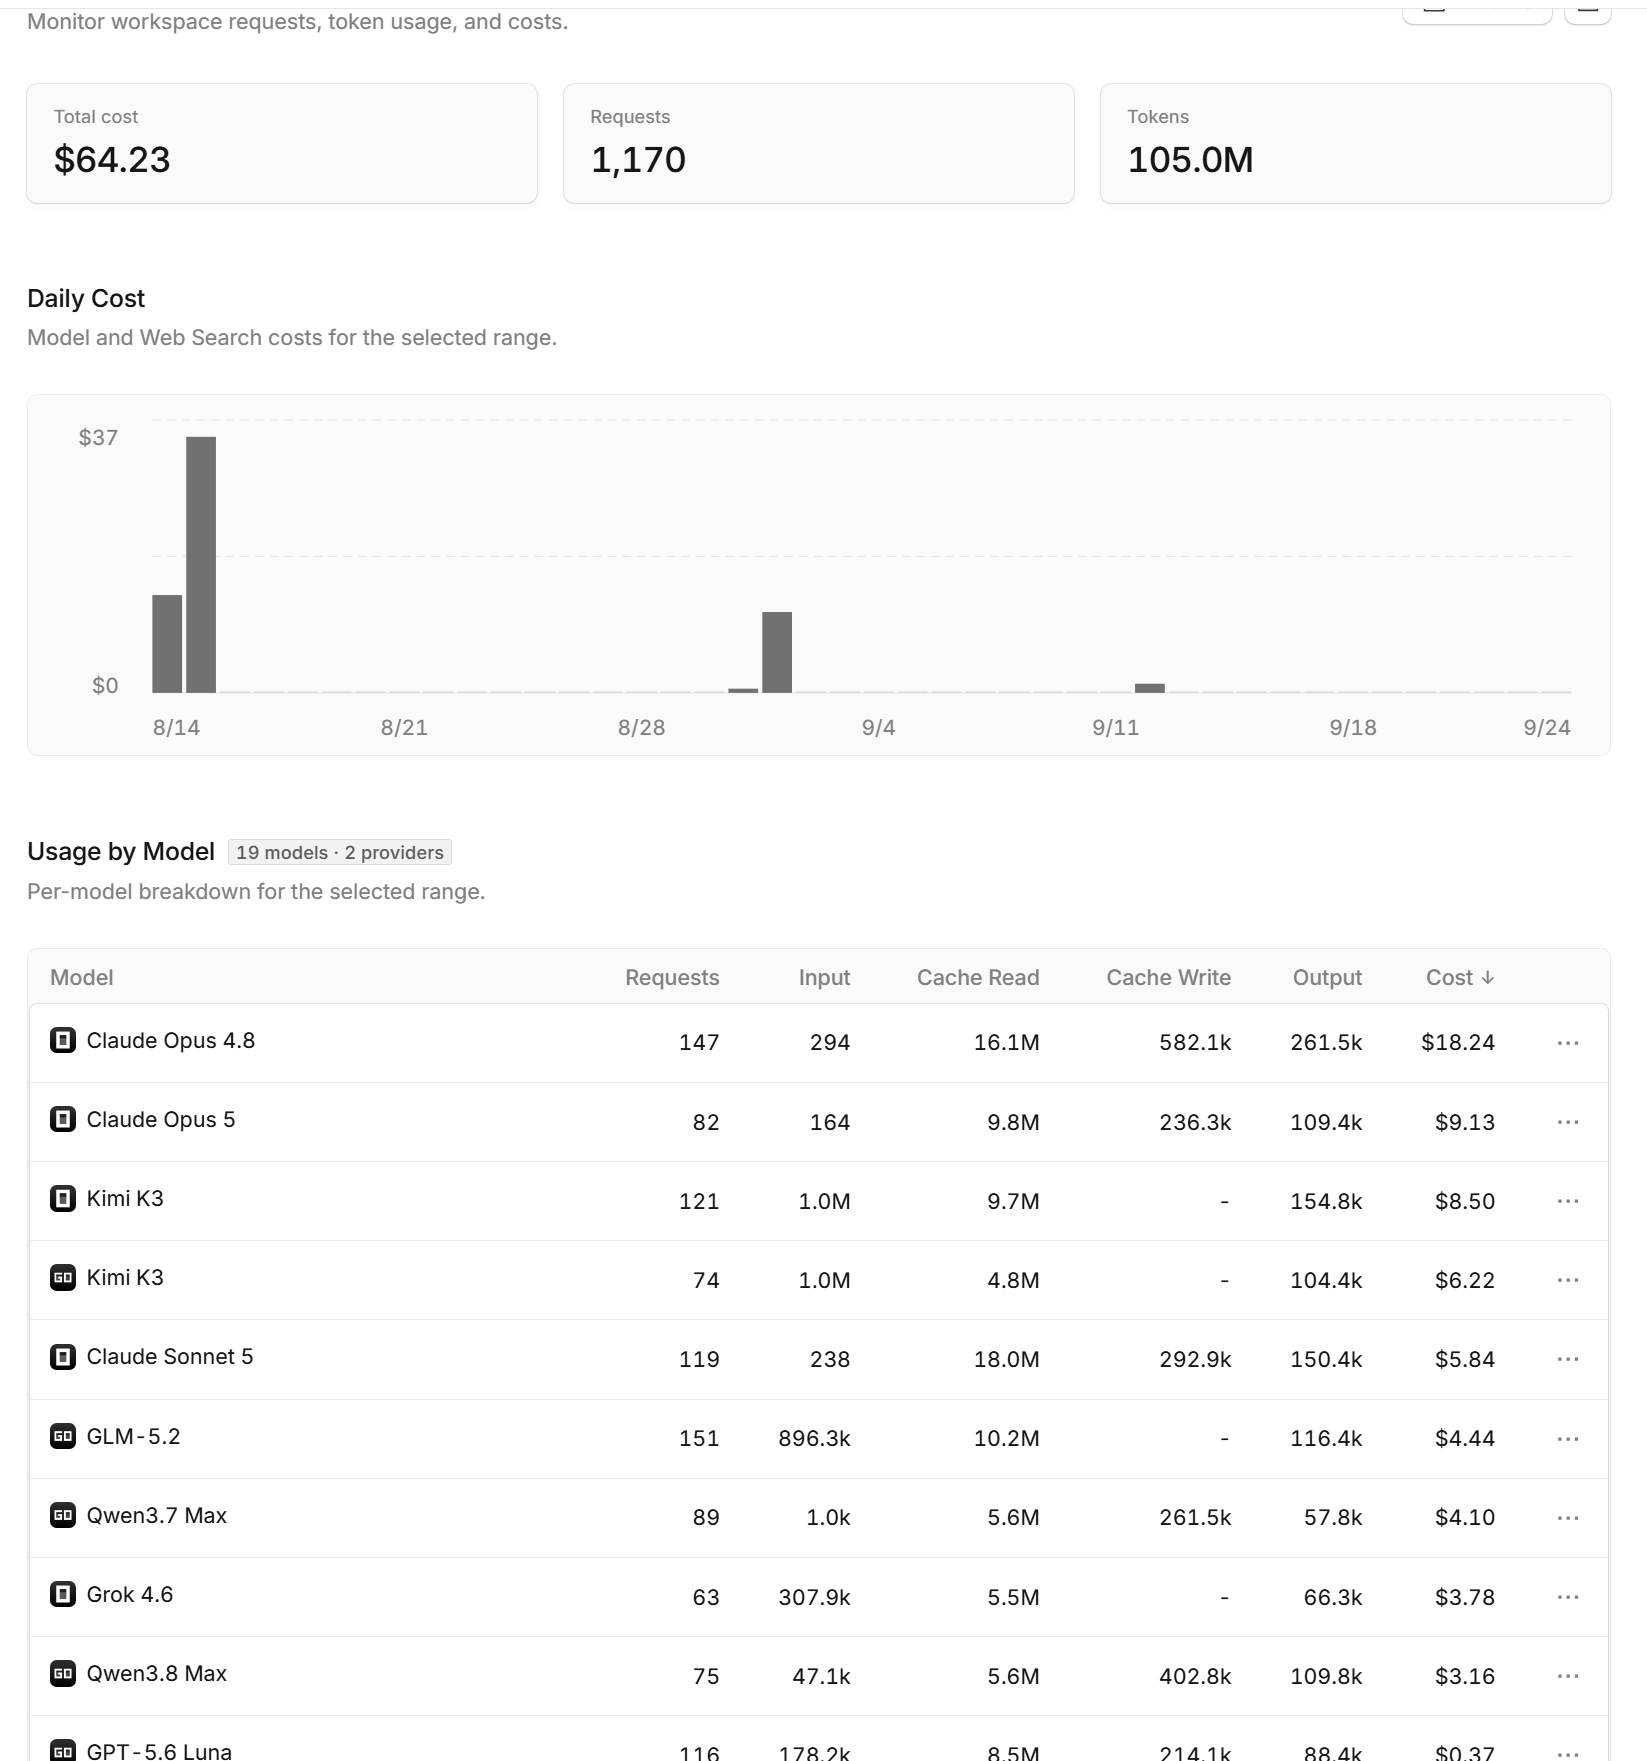This screenshot has width=1647, height=1761.
Task: Click the 9/24 date label on the chart axis
Action: (x=1547, y=727)
